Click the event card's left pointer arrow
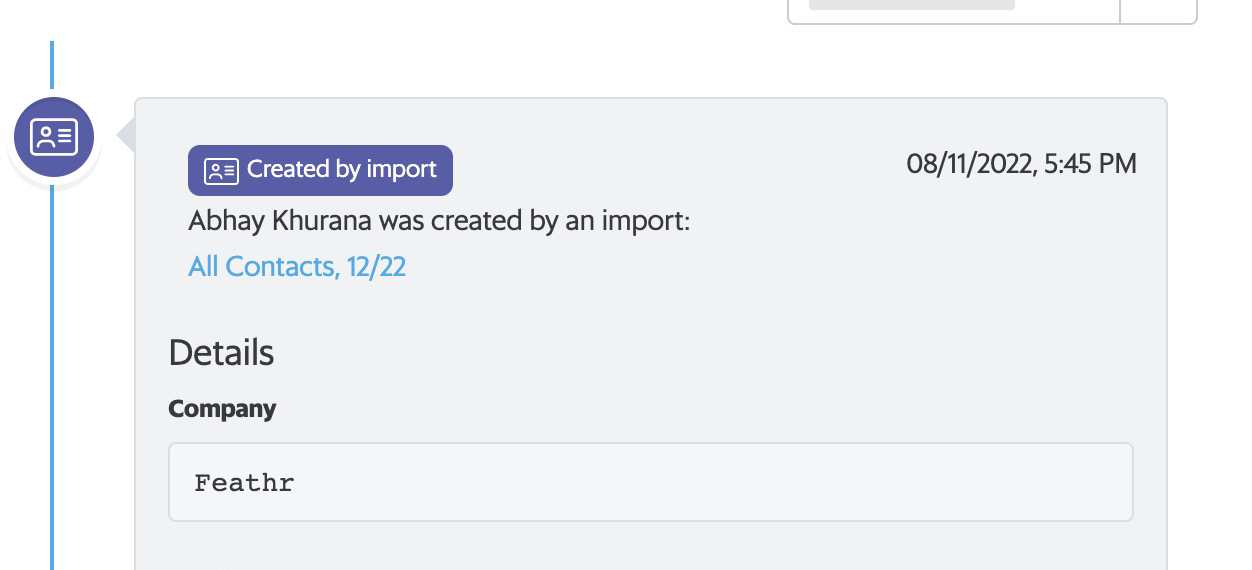The width and height of the screenshot is (1252, 570). [126, 136]
